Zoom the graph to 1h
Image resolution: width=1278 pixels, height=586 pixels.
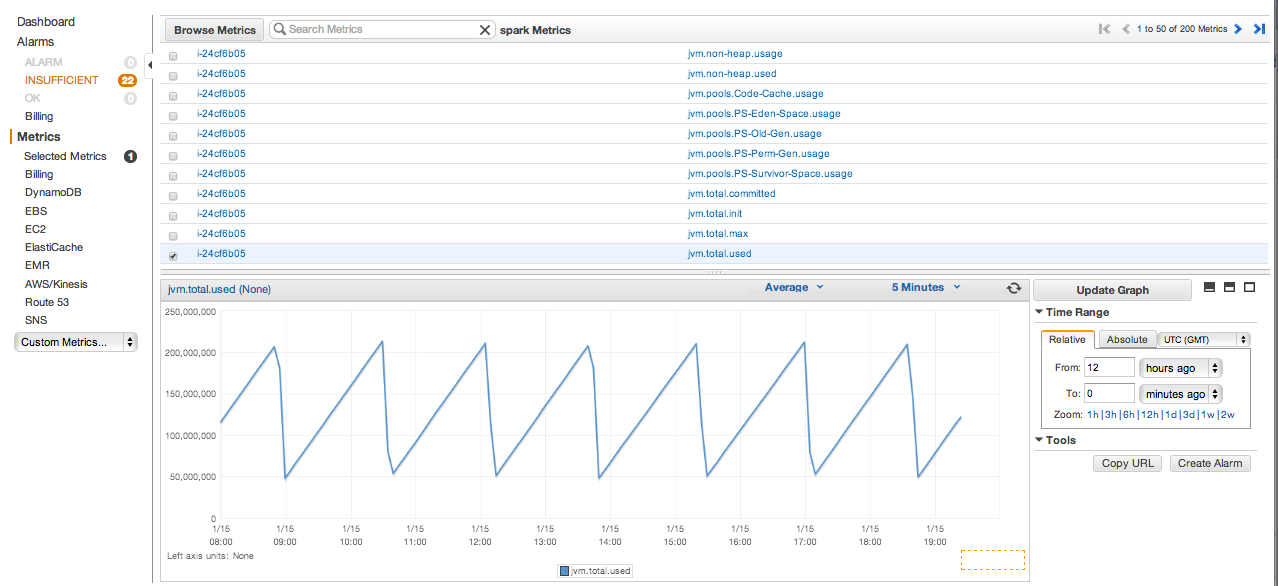tap(1093, 414)
